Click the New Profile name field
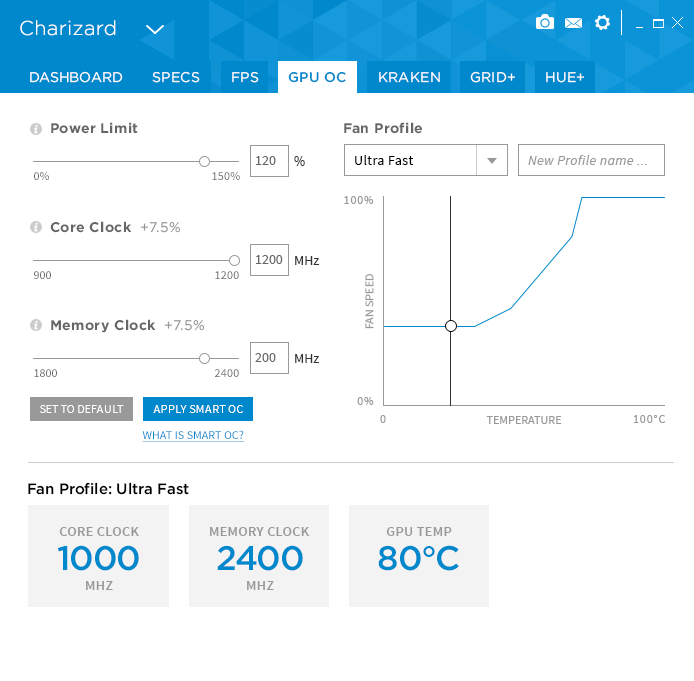The image size is (694, 681). [591, 160]
